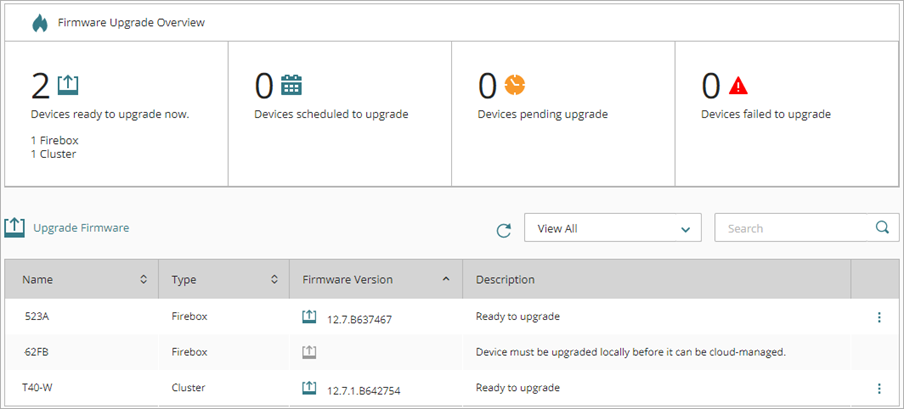The width and height of the screenshot is (904, 409).
Task: Click the Ready to upgrade text in the T40-W row
Action: (x=518, y=388)
